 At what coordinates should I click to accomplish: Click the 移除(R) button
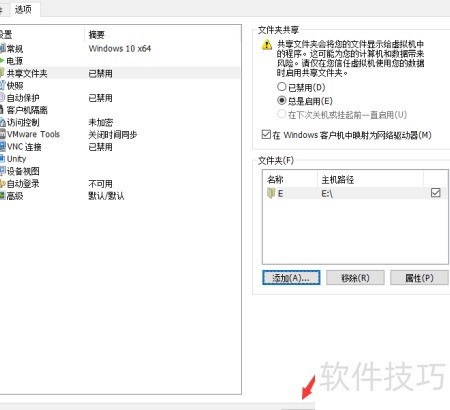tap(355, 278)
